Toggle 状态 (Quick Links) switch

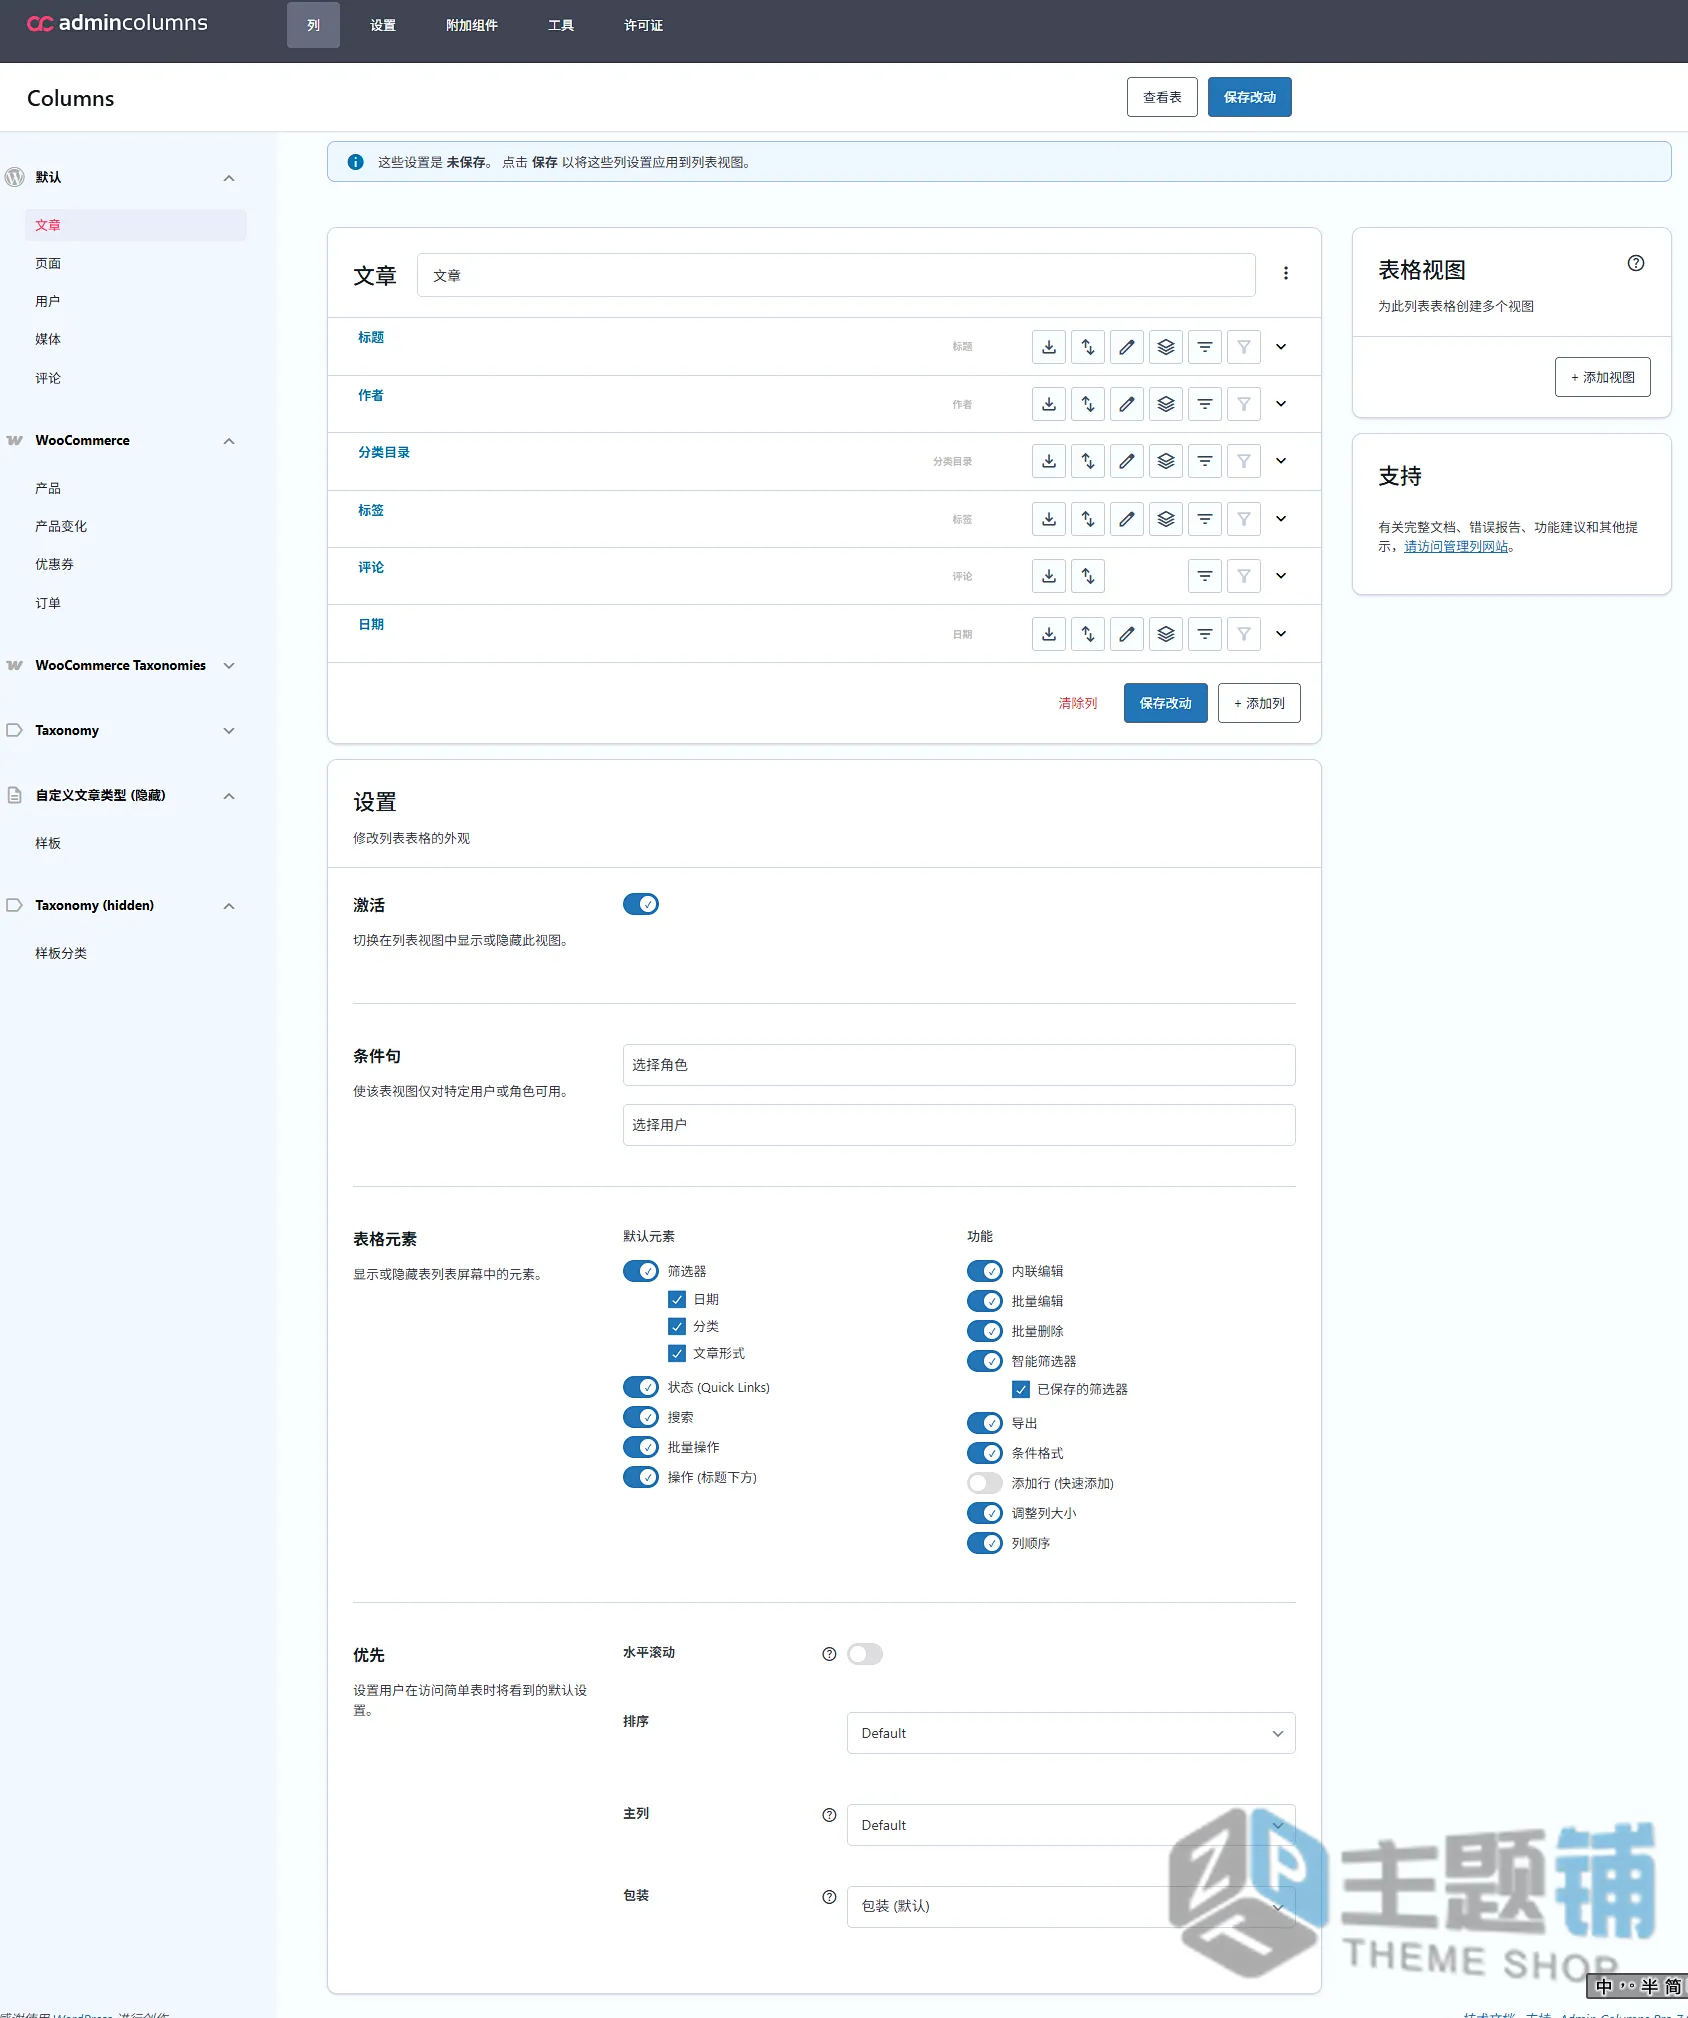641,1387
